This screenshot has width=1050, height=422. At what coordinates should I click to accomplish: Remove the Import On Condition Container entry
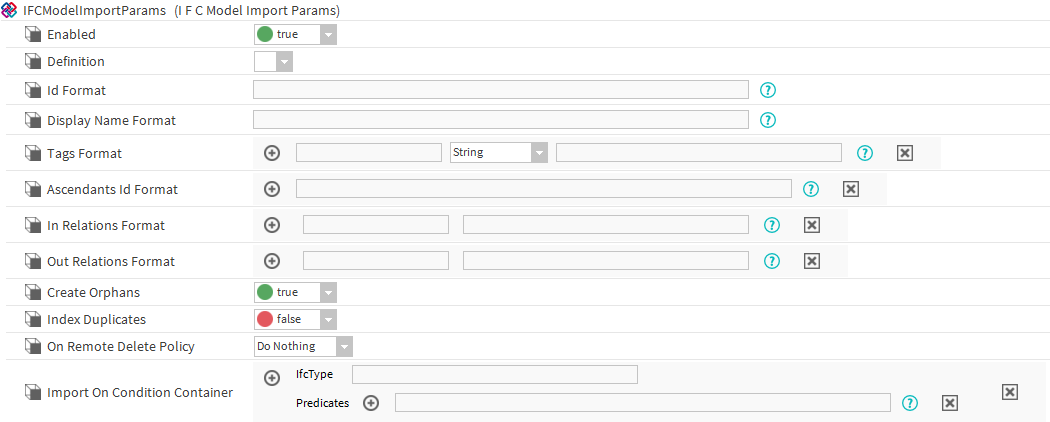tap(1010, 392)
